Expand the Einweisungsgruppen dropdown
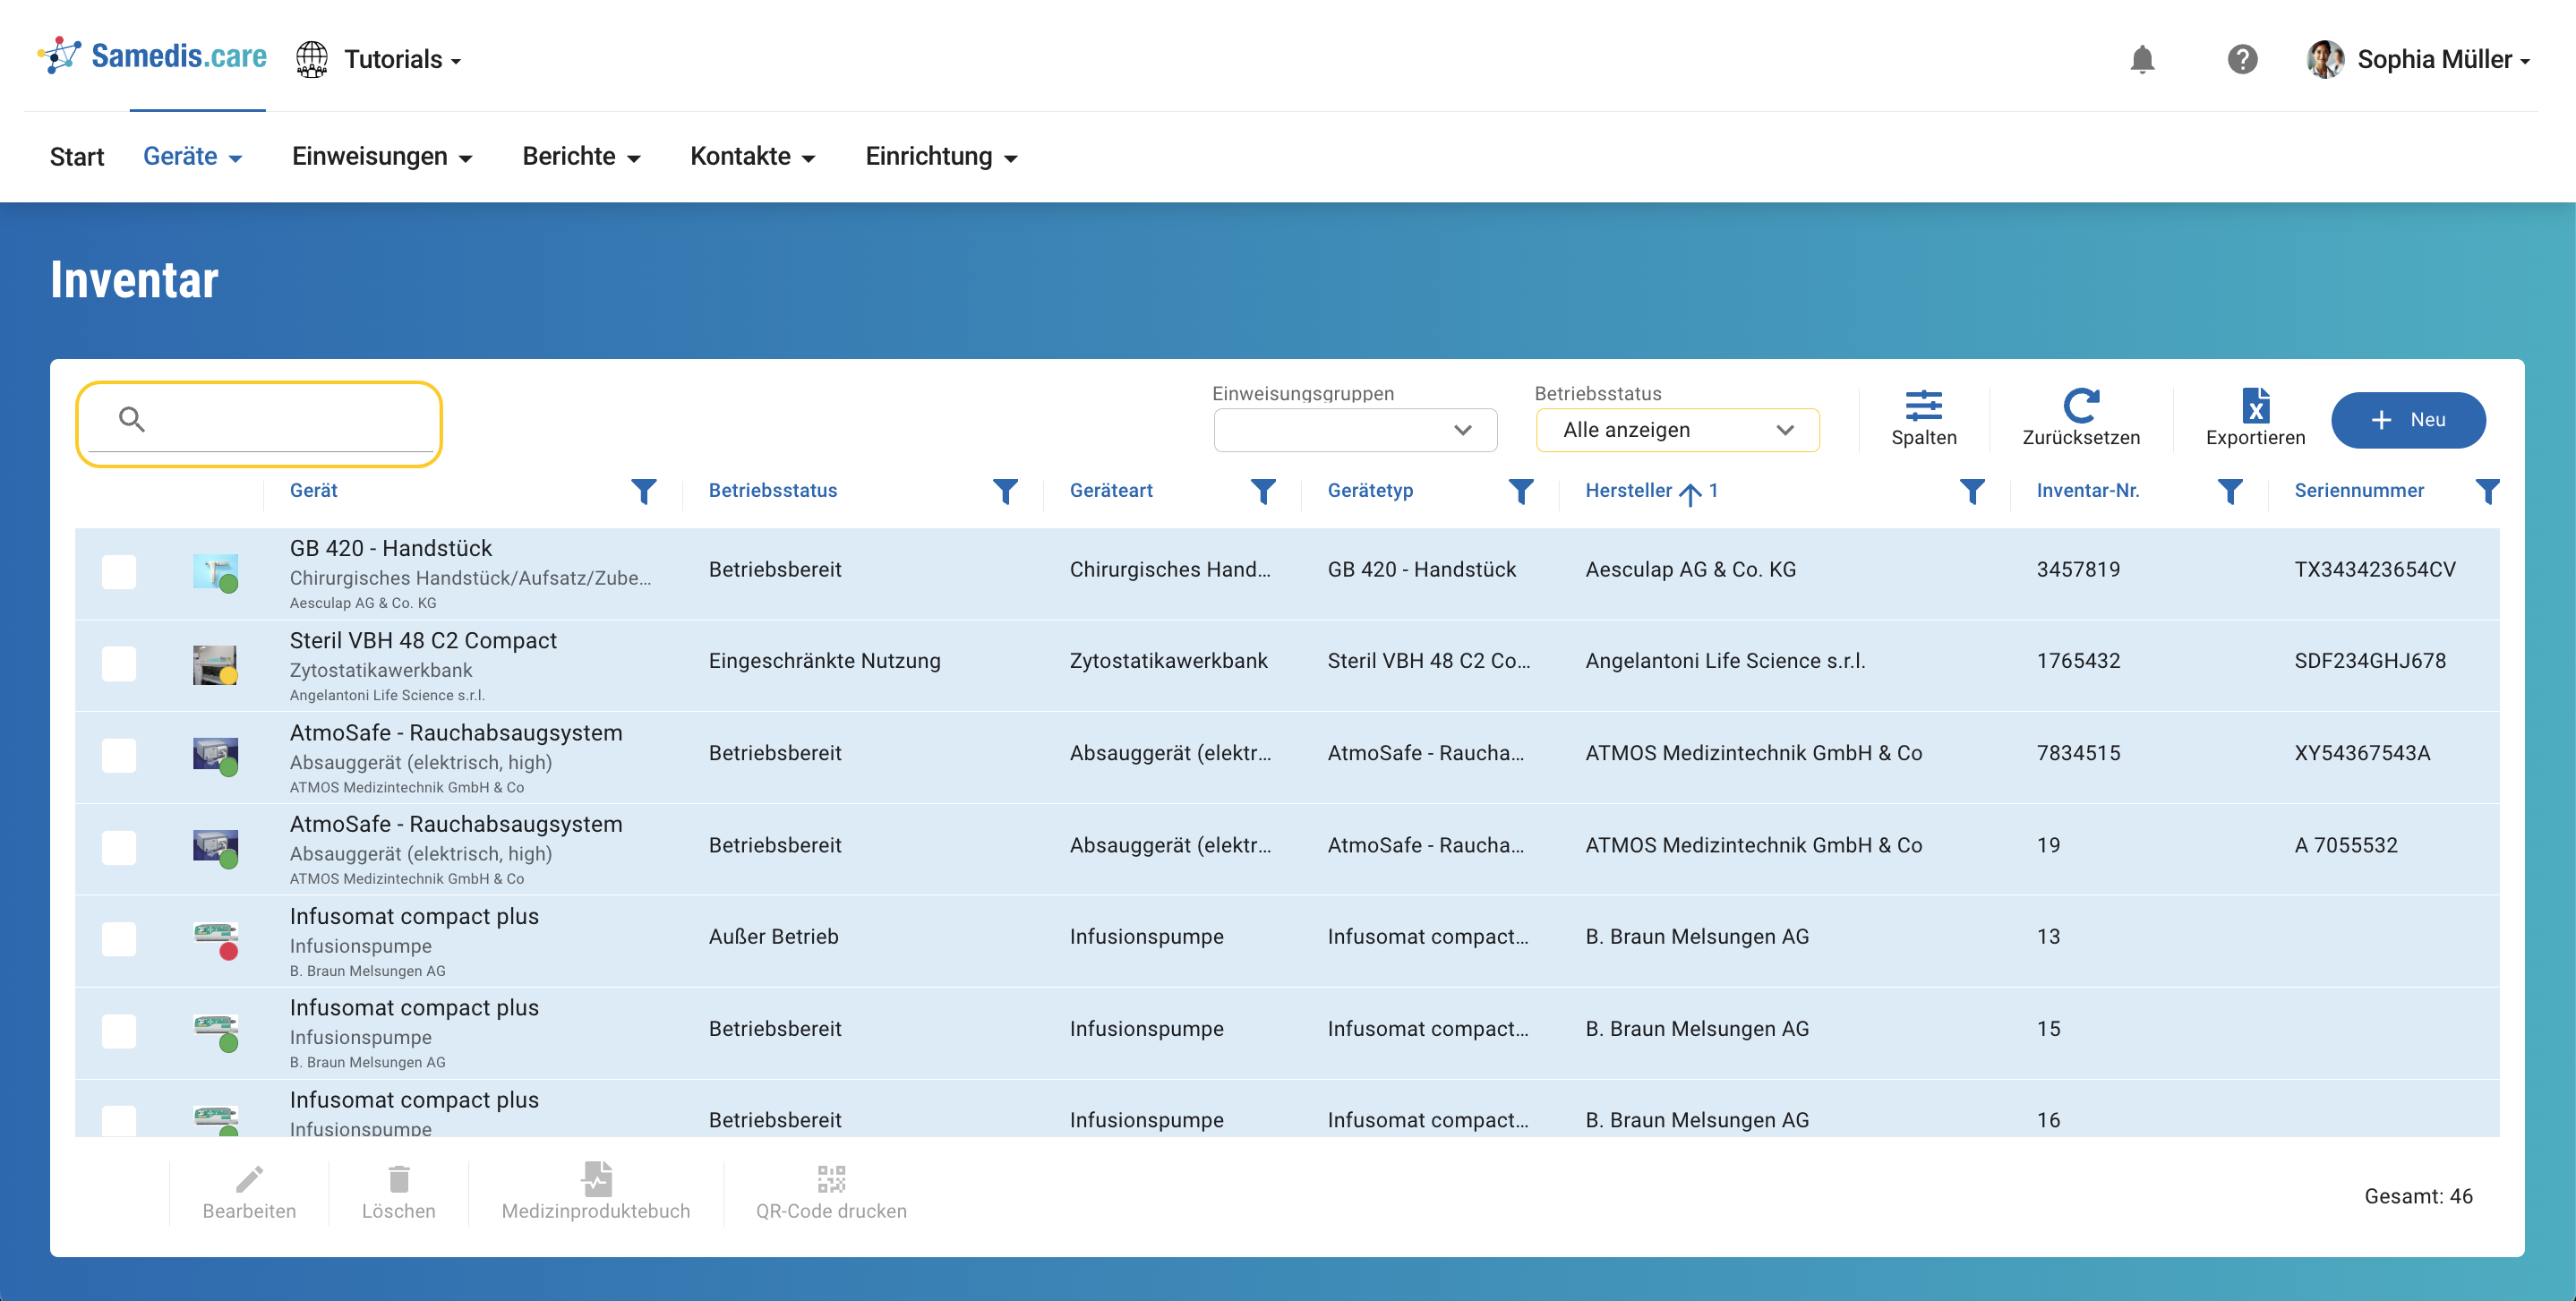The image size is (2576, 1301). click(x=1354, y=430)
